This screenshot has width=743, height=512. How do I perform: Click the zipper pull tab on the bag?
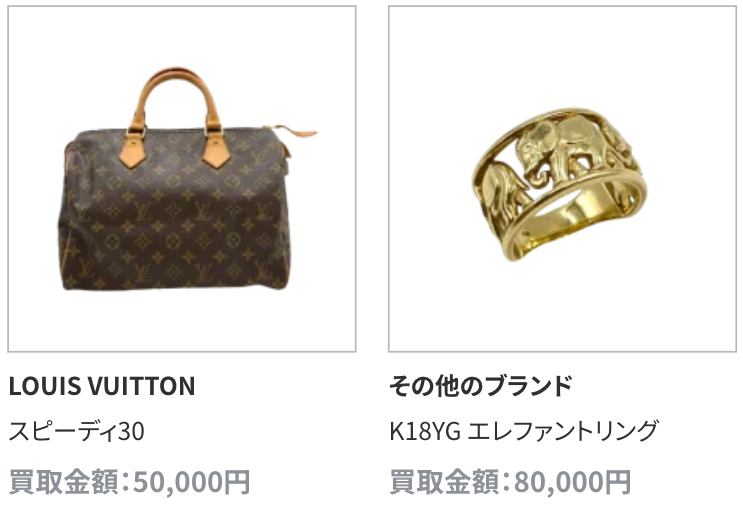[x=294, y=132]
